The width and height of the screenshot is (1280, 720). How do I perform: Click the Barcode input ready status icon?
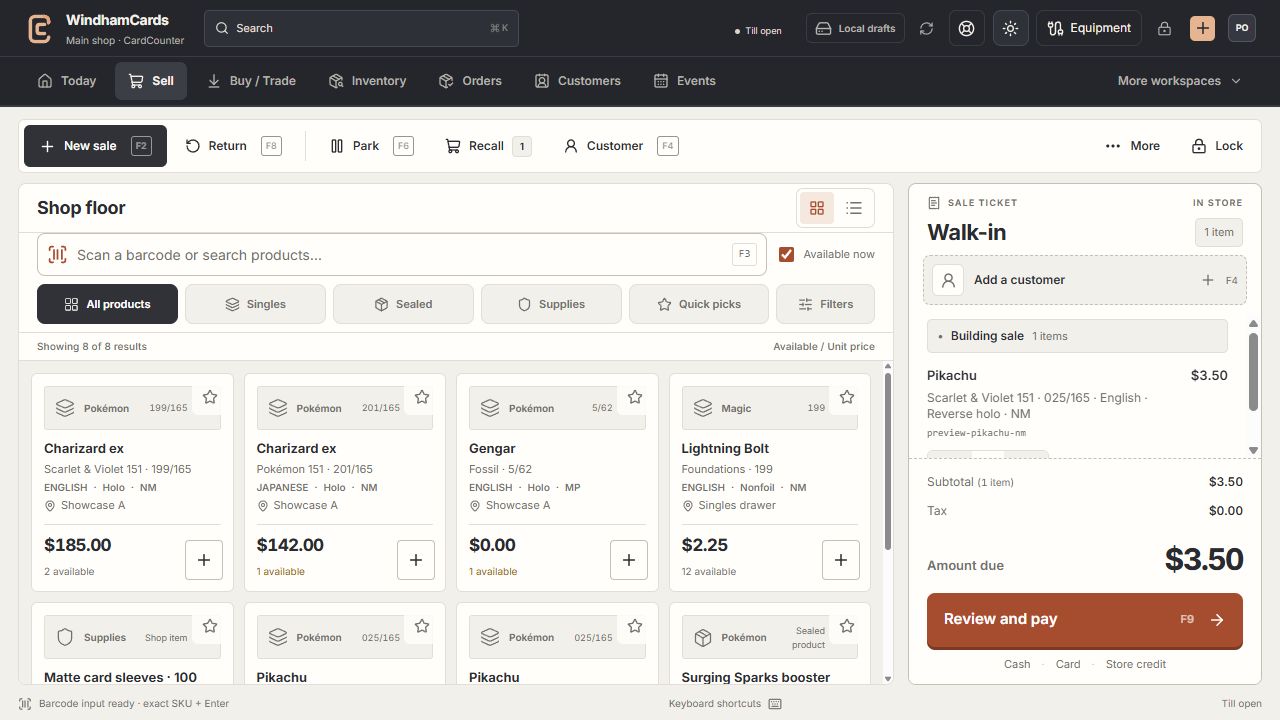[25, 704]
